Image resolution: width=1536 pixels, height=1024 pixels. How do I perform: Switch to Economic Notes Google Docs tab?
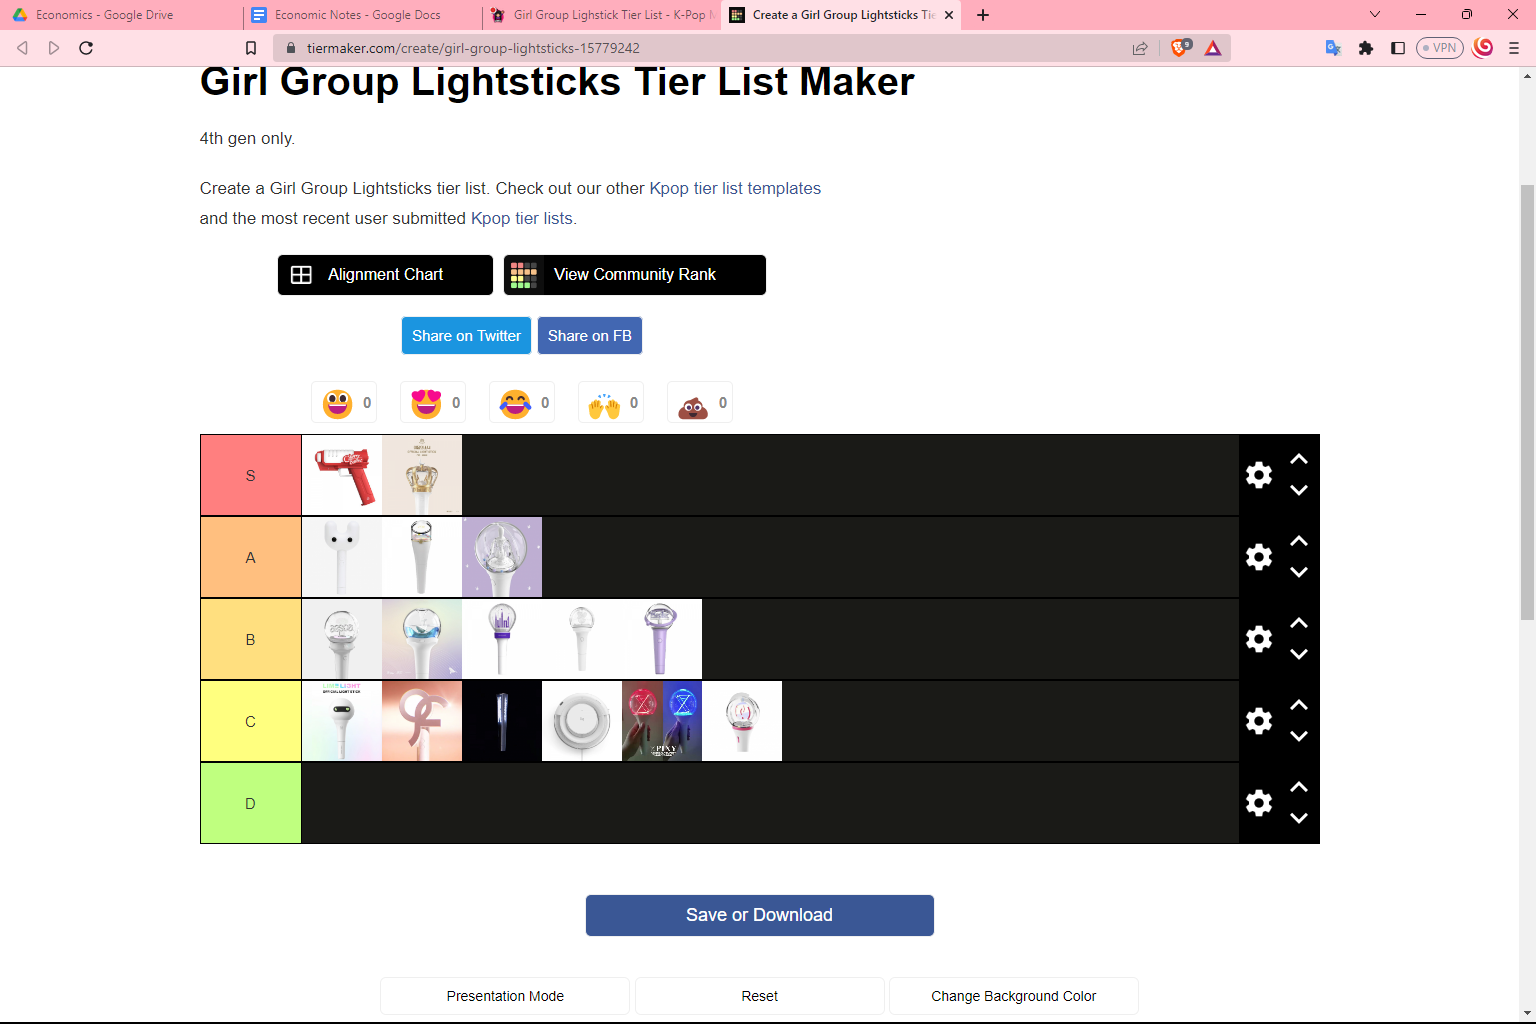click(360, 15)
